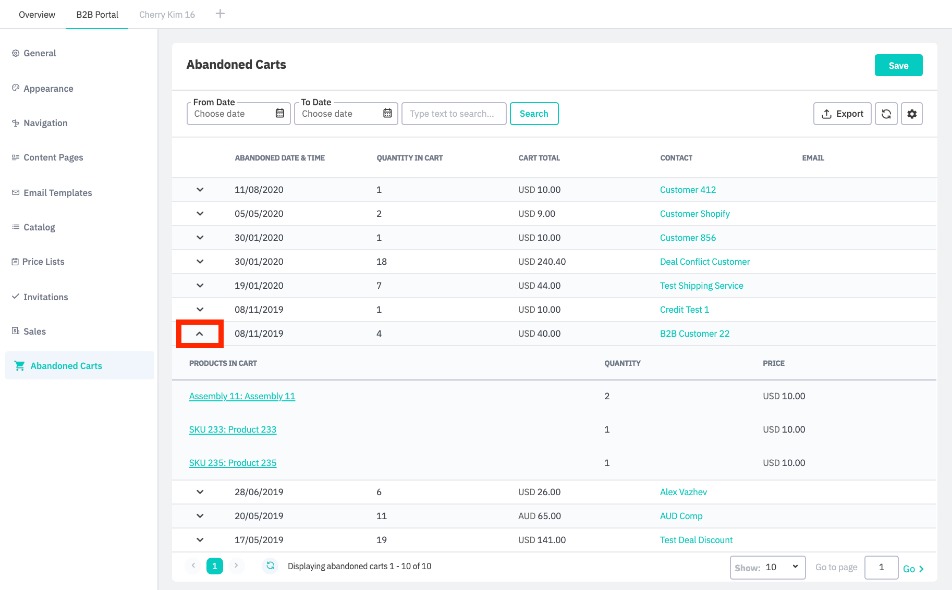This screenshot has height=590, width=952.
Task: Click the Save button
Action: tap(898, 66)
